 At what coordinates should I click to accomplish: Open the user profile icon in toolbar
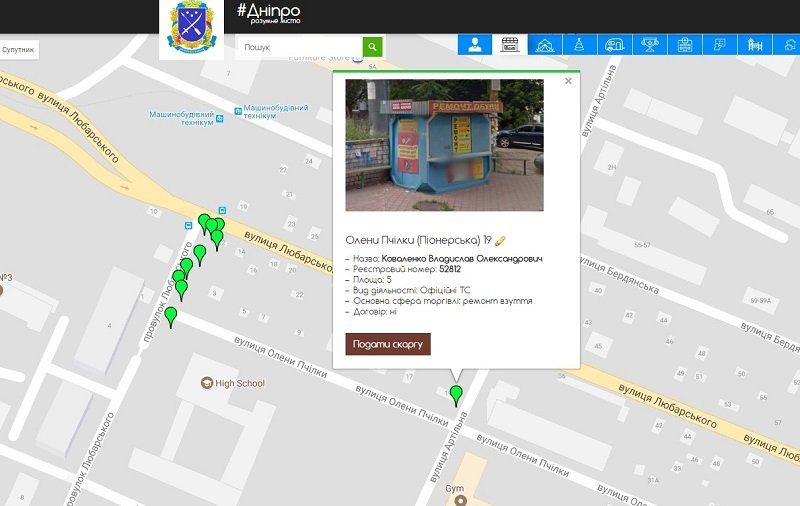[474, 45]
